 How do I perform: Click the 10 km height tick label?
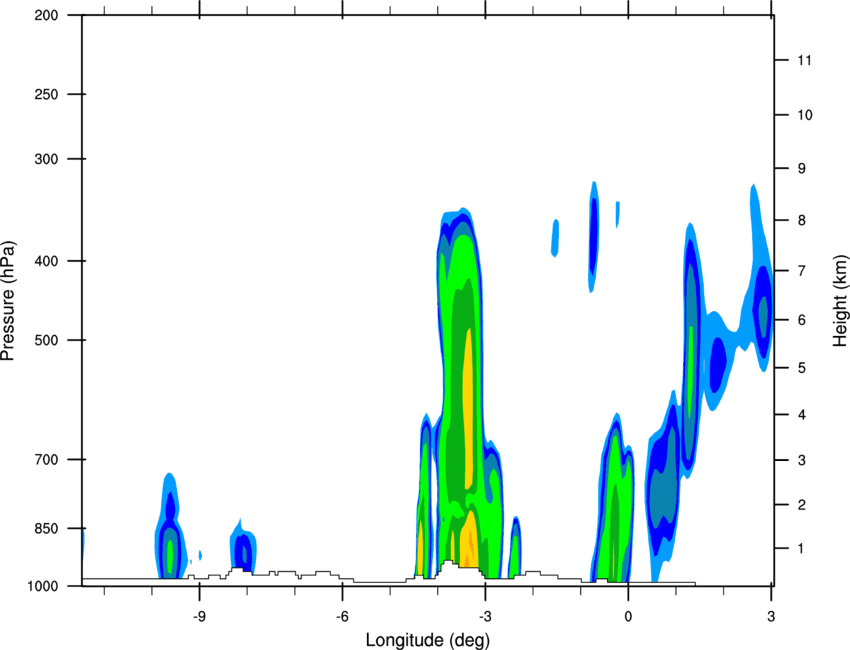click(805, 115)
